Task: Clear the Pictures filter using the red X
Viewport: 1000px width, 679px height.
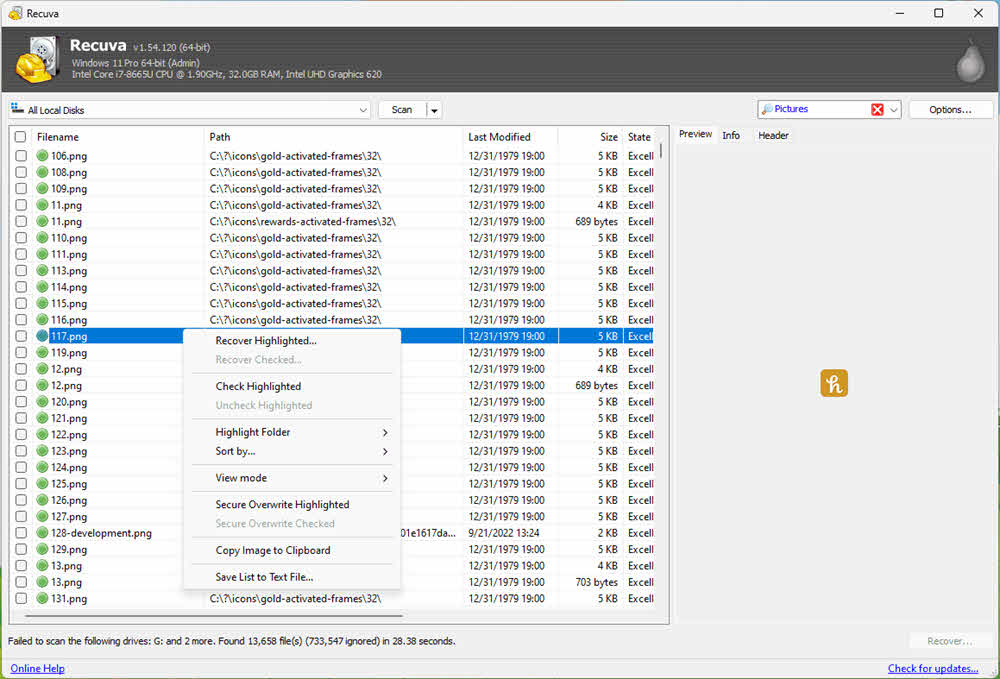Action: pyautogui.click(x=878, y=108)
